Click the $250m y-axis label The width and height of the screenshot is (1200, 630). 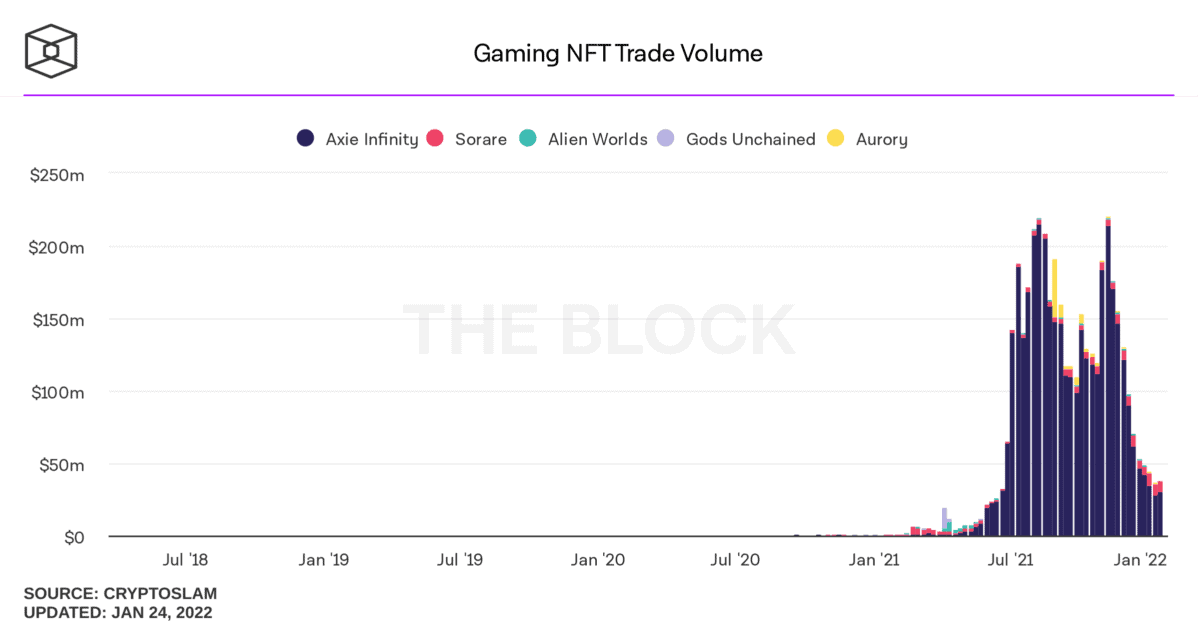click(x=59, y=175)
